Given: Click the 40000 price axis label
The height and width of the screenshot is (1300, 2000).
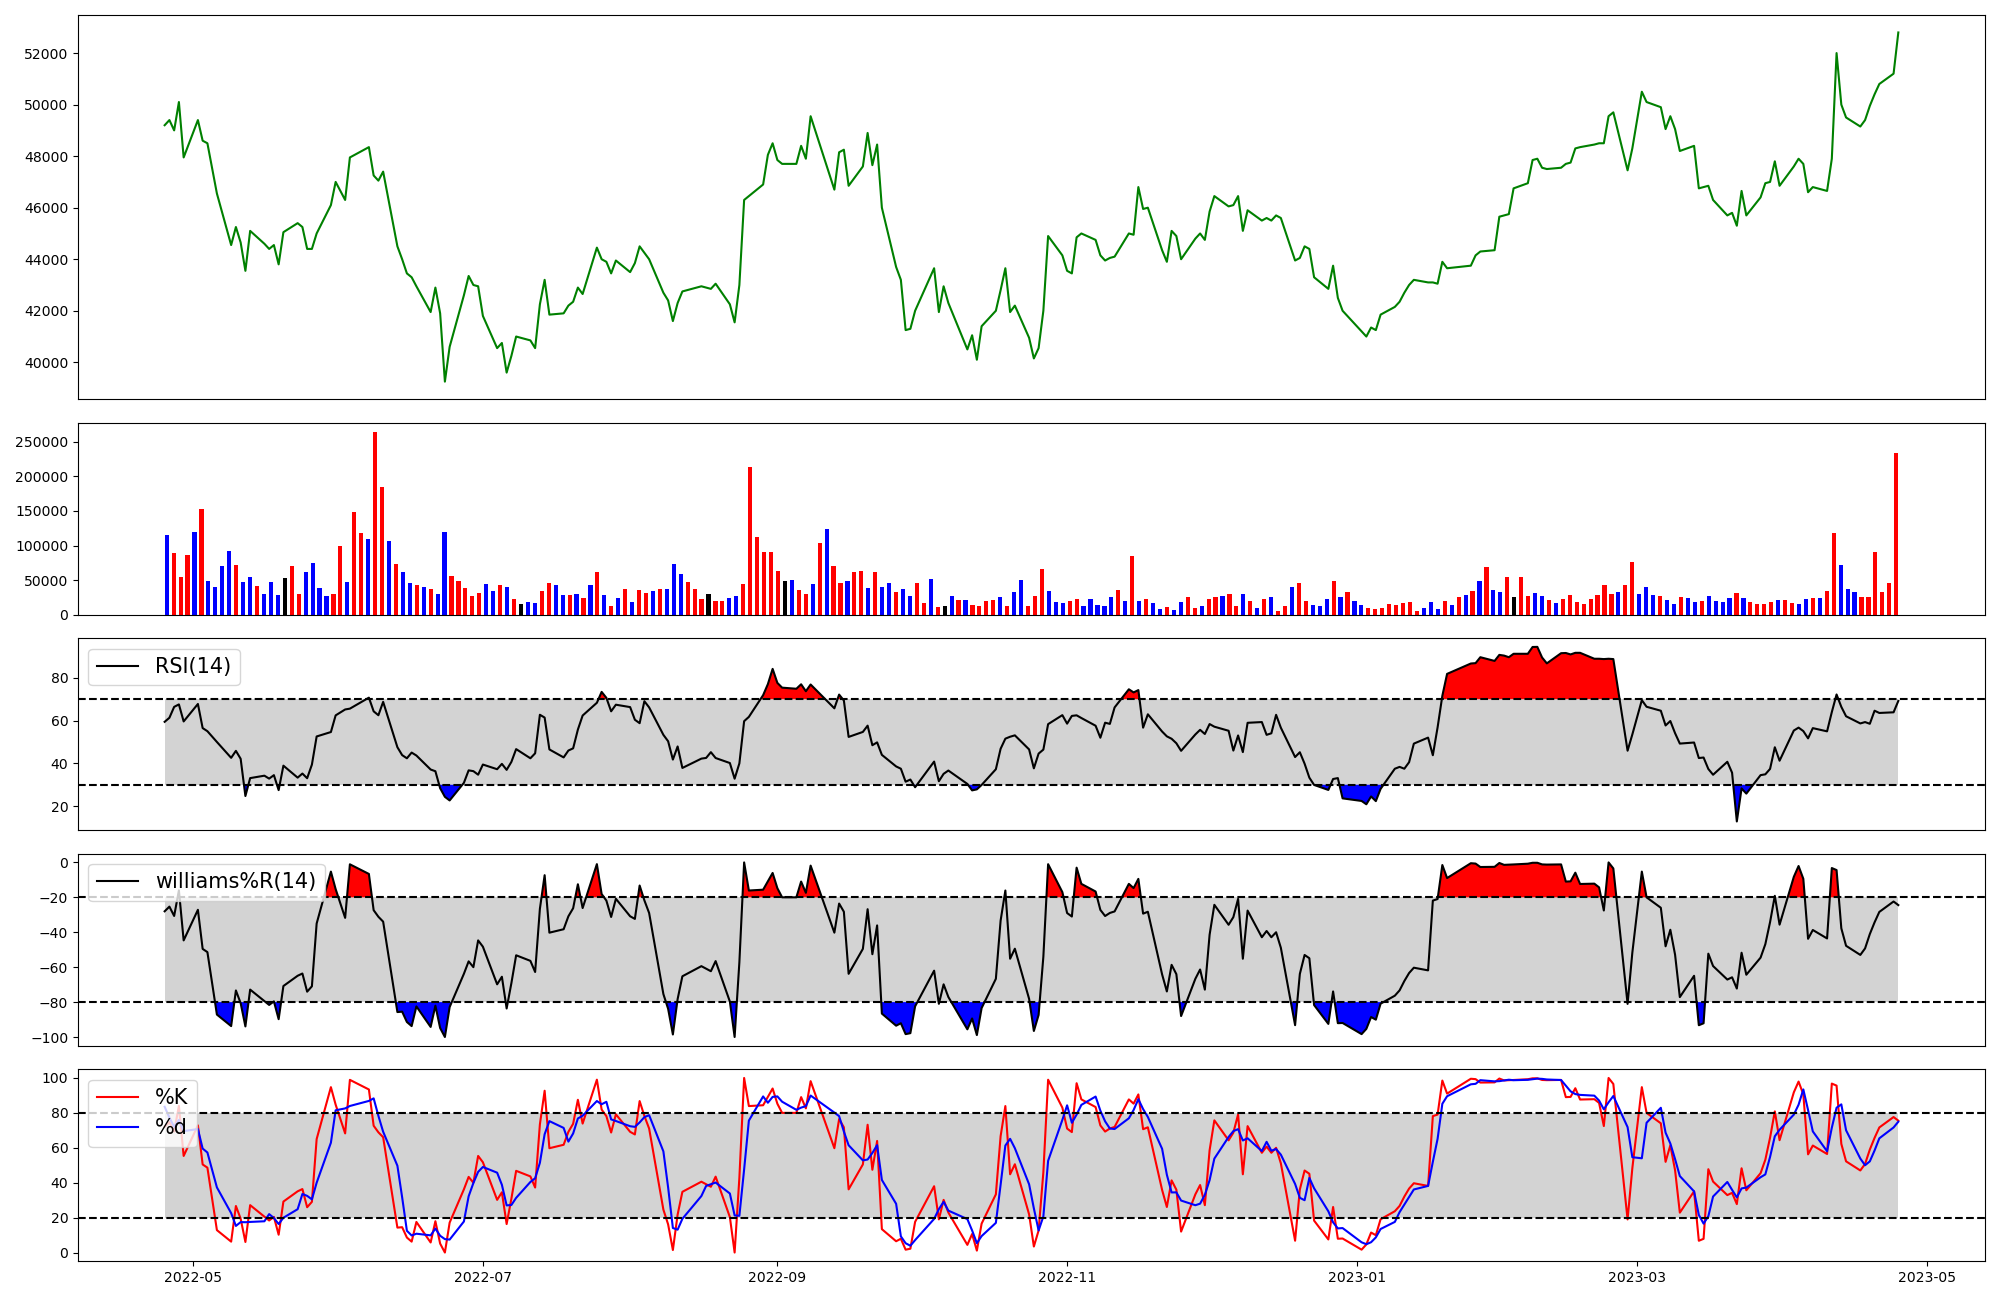Looking at the screenshot, I should coord(46,363).
